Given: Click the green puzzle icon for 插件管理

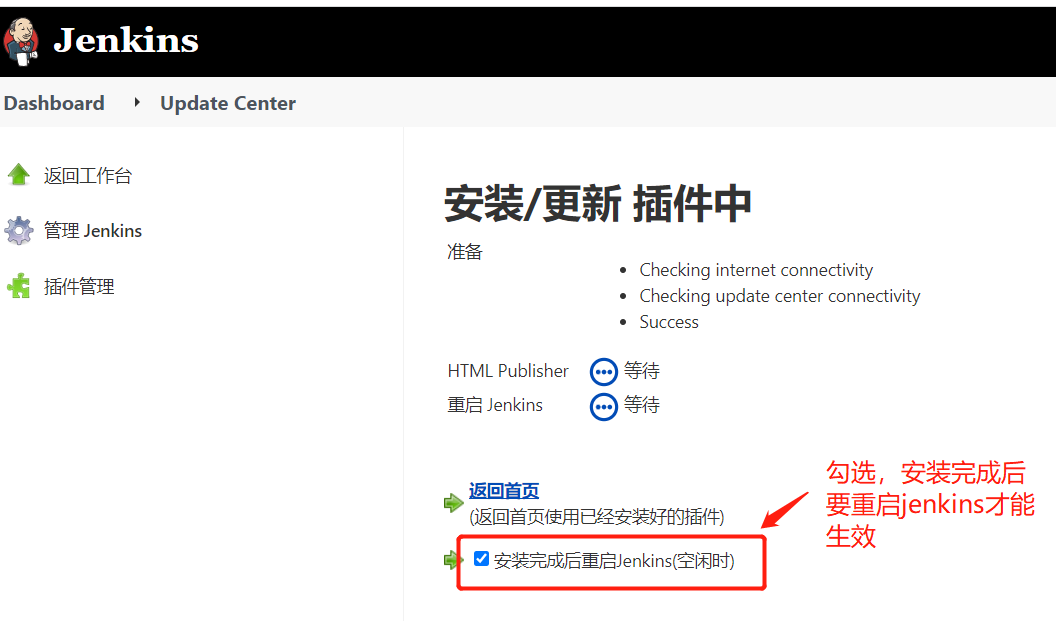Looking at the screenshot, I should [x=19, y=286].
